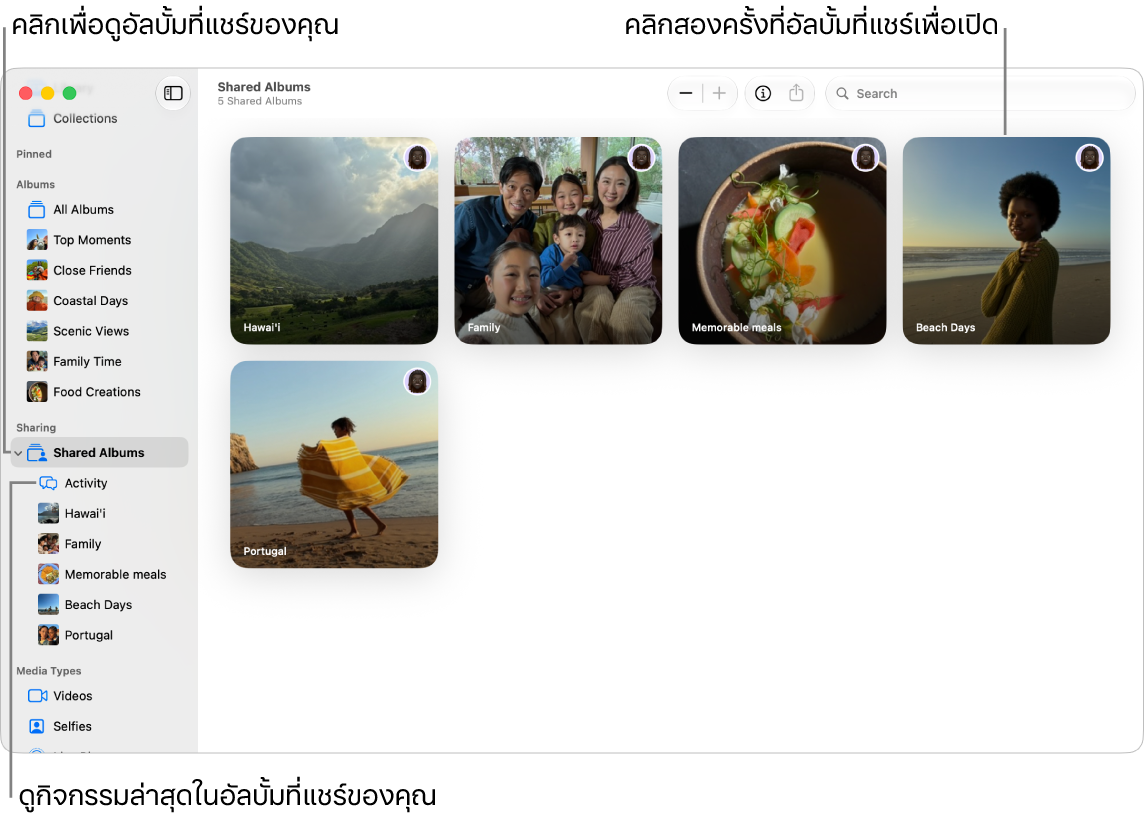Screen dimensions: 1146x822
Task: Select Shared Albums in the sidebar
Action: tap(99, 453)
